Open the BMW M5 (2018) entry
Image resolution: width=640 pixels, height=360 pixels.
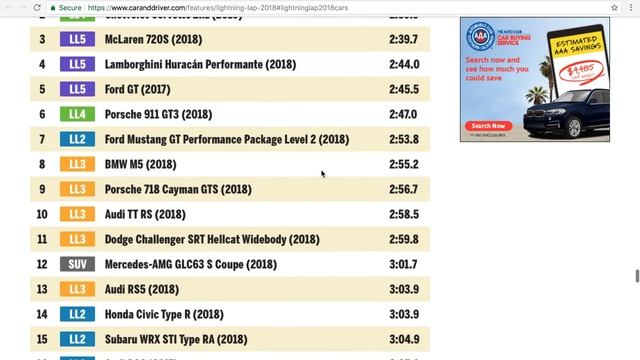[x=140, y=164]
